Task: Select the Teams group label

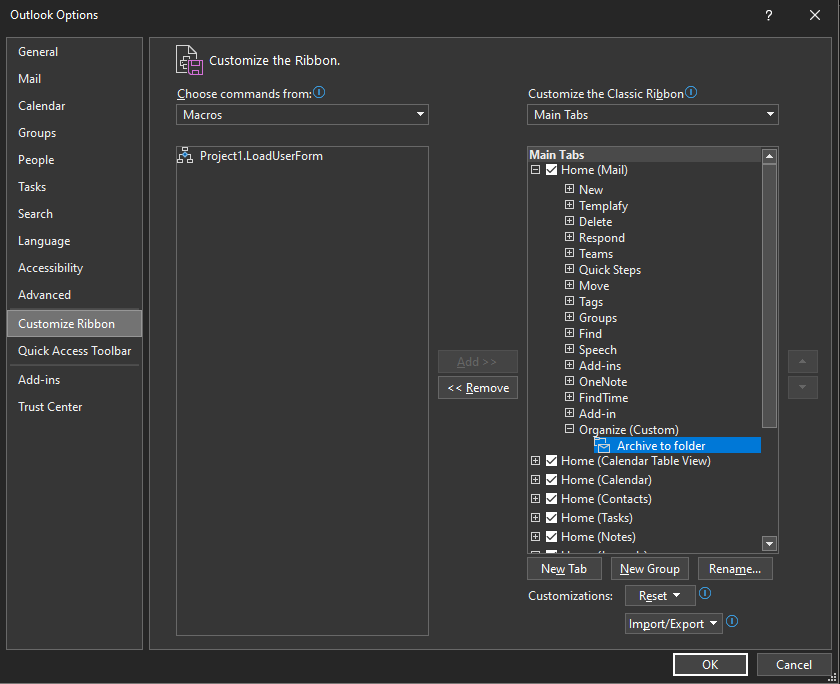Action: pos(596,253)
